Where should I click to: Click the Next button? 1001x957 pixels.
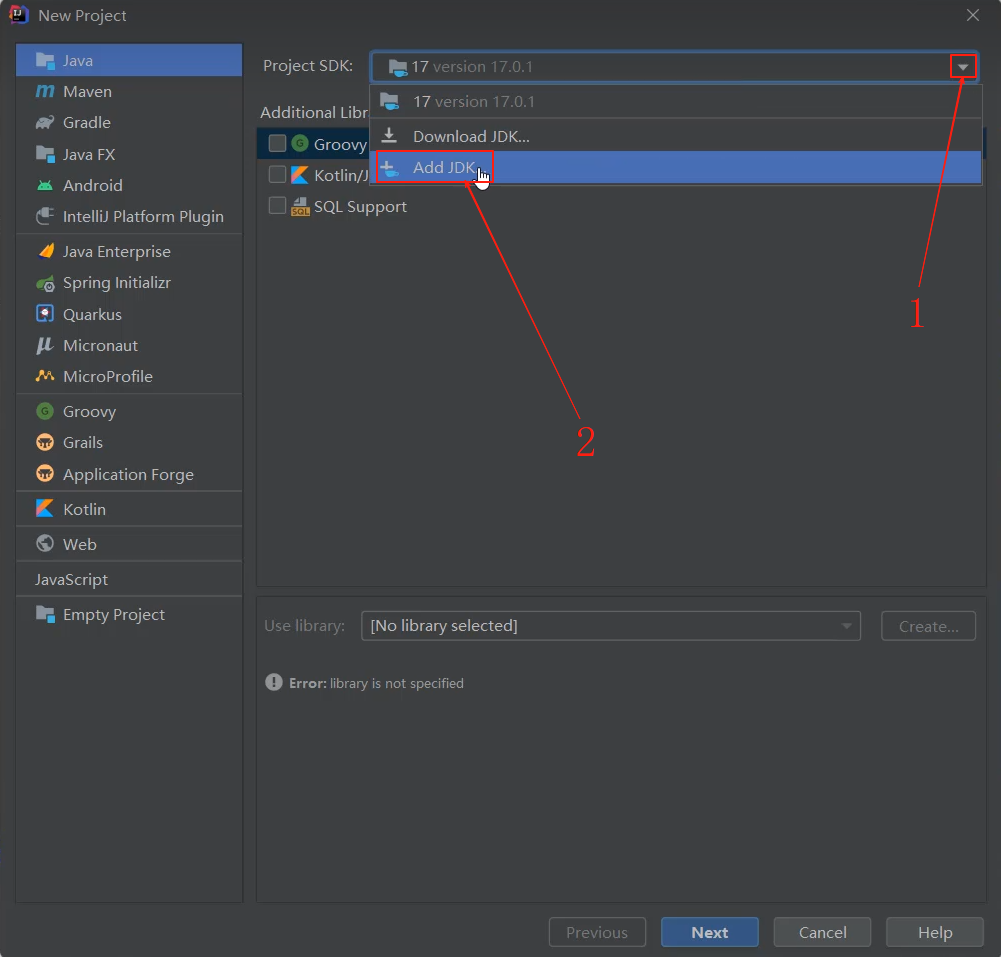click(709, 932)
